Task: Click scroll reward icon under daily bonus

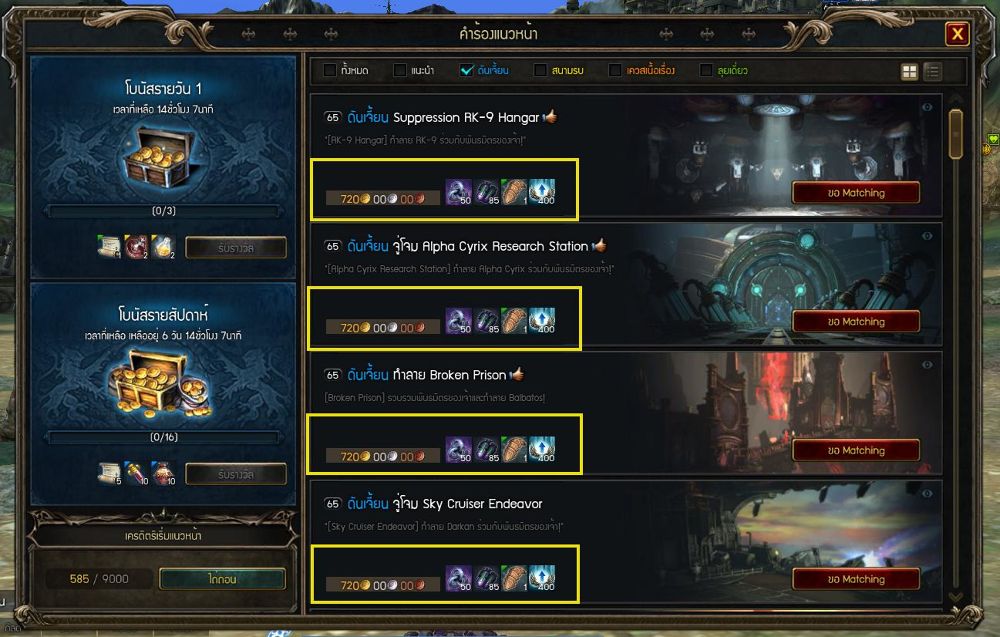Action: [x=109, y=247]
